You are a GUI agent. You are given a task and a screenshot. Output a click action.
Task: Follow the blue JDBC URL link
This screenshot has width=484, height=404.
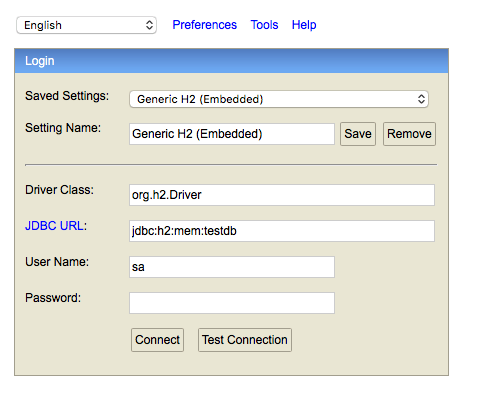coord(54,226)
